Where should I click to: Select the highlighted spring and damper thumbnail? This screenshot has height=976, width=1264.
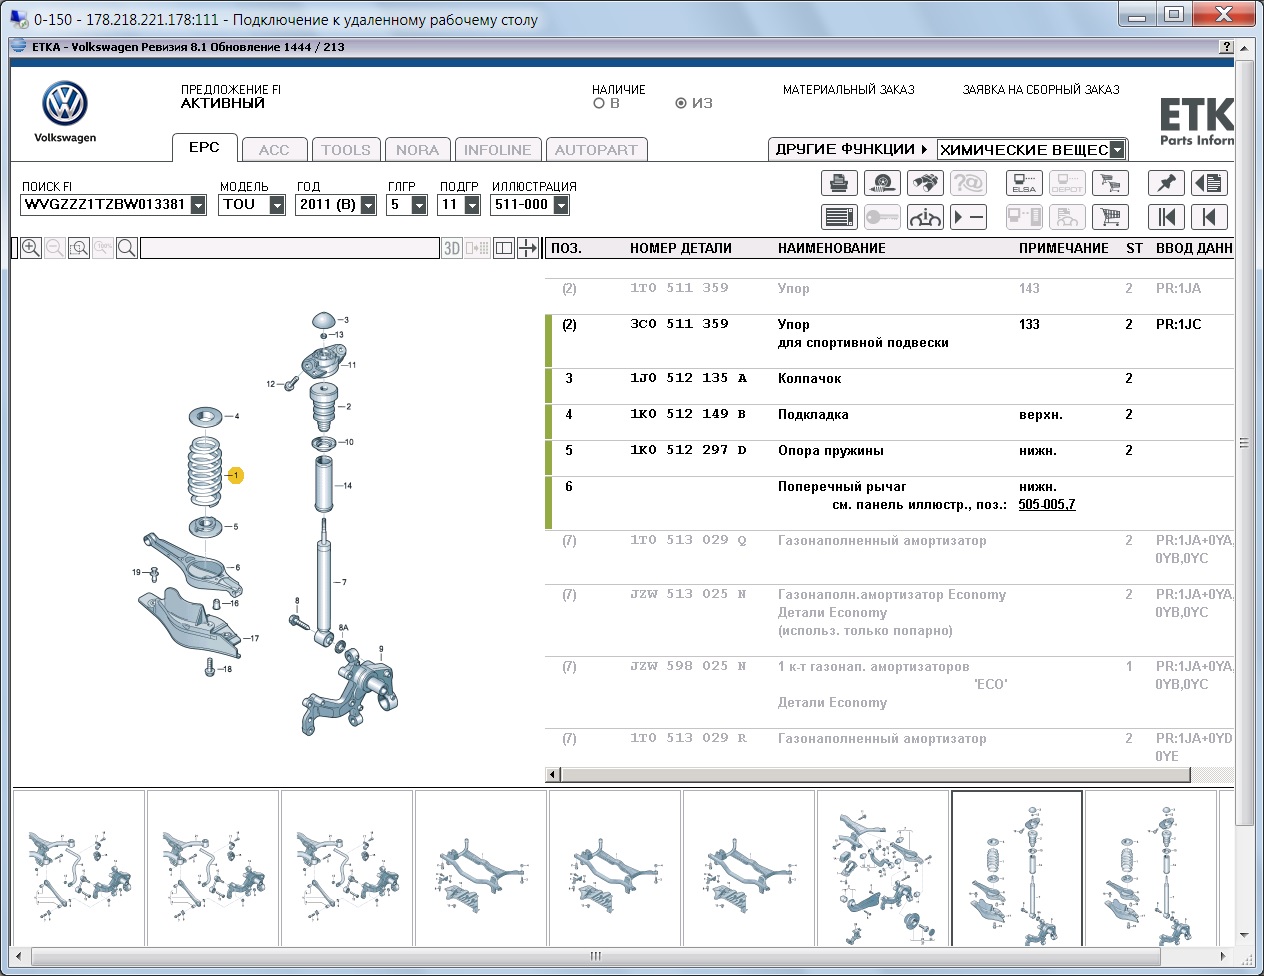(1017, 868)
